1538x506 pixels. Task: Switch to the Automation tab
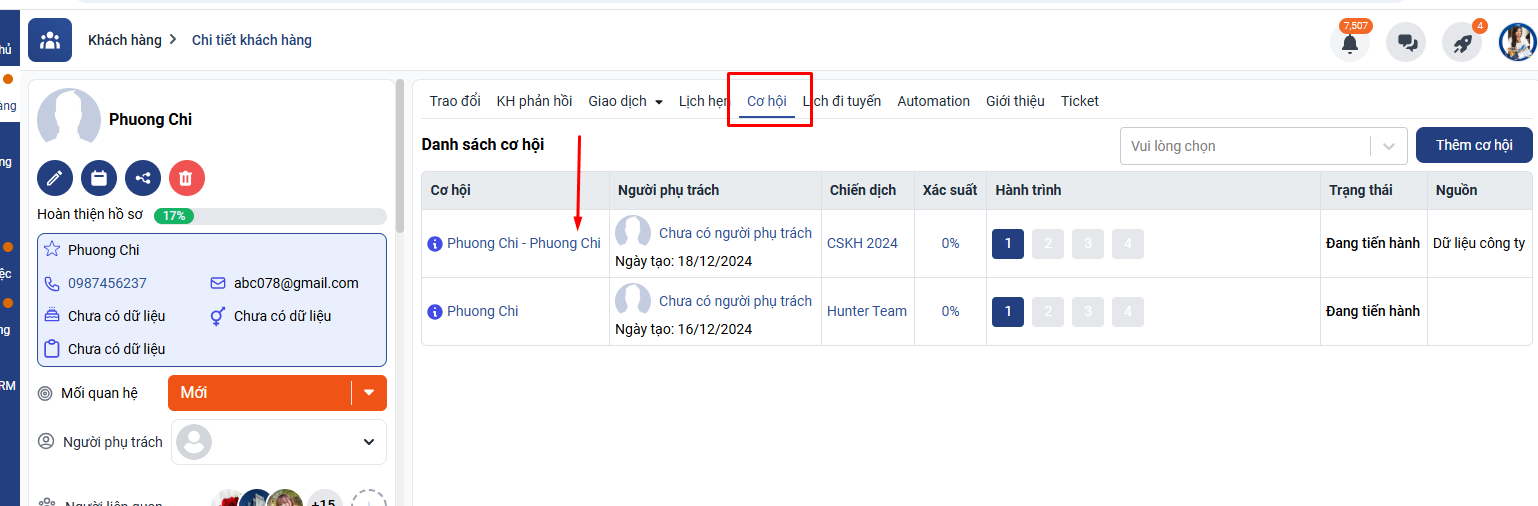tap(933, 101)
